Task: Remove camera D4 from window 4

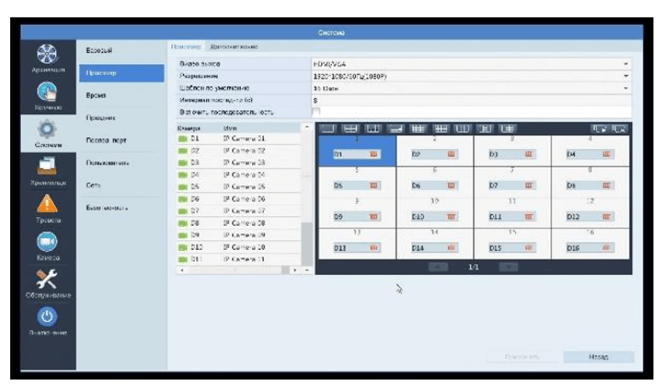Action: click(606, 154)
